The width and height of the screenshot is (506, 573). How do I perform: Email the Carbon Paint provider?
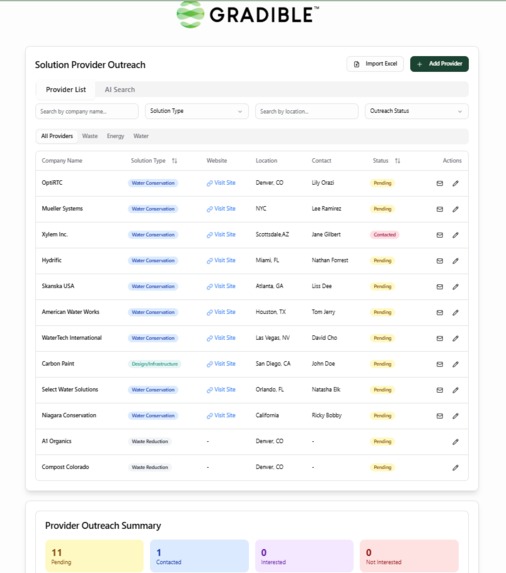(x=440, y=364)
